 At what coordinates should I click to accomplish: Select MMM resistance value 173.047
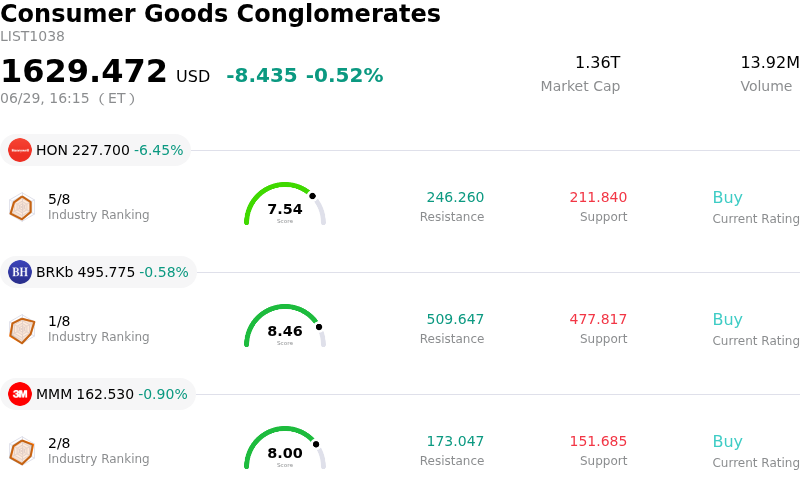tap(455, 441)
